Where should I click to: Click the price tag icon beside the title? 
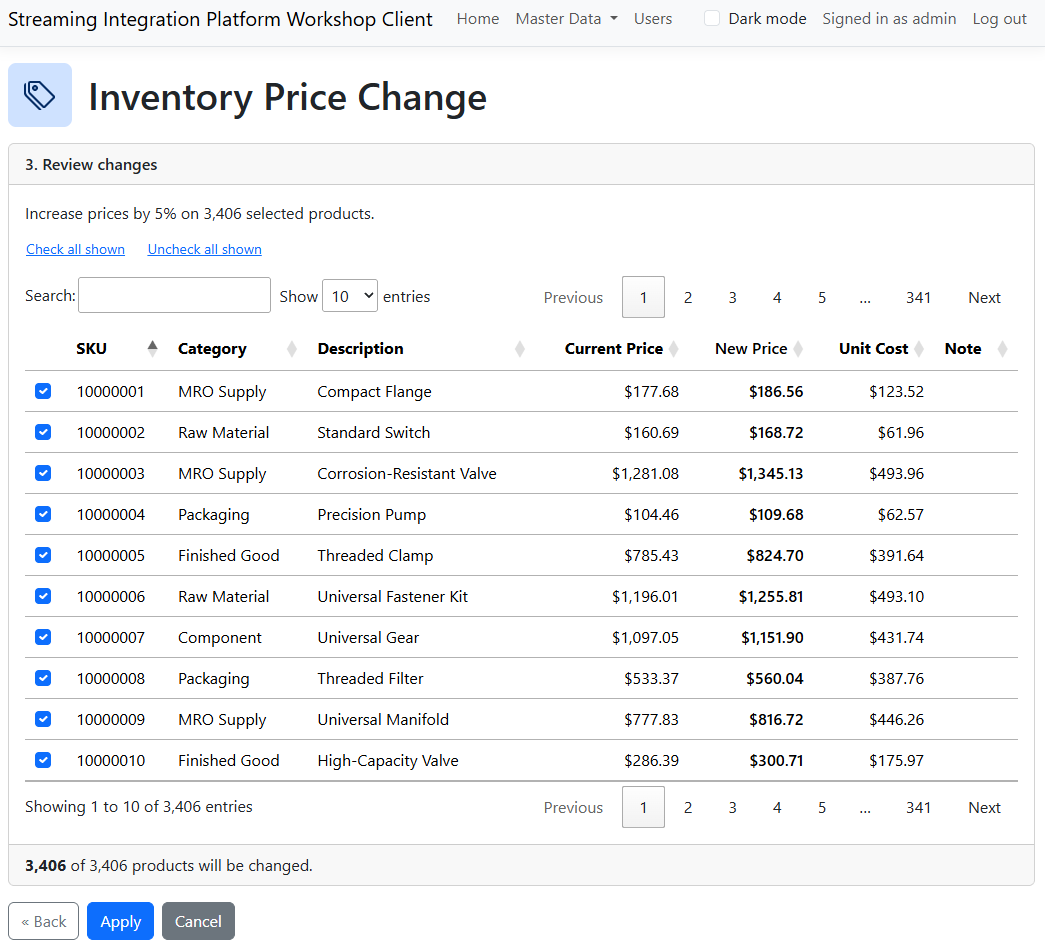[40, 95]
